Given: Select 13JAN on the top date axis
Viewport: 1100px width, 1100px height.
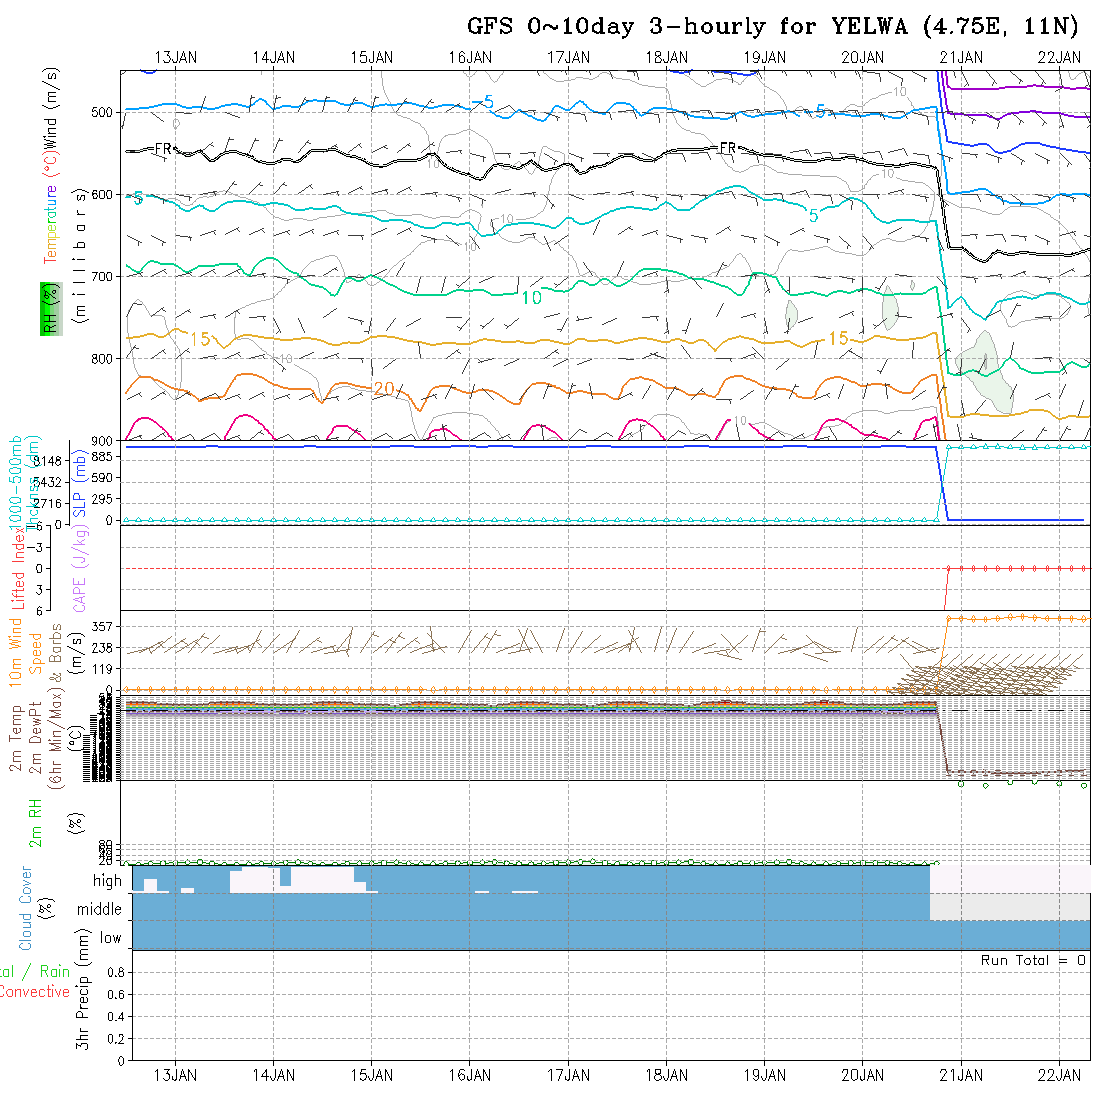Looking at the screenshot, I should (x=176, y=57).
